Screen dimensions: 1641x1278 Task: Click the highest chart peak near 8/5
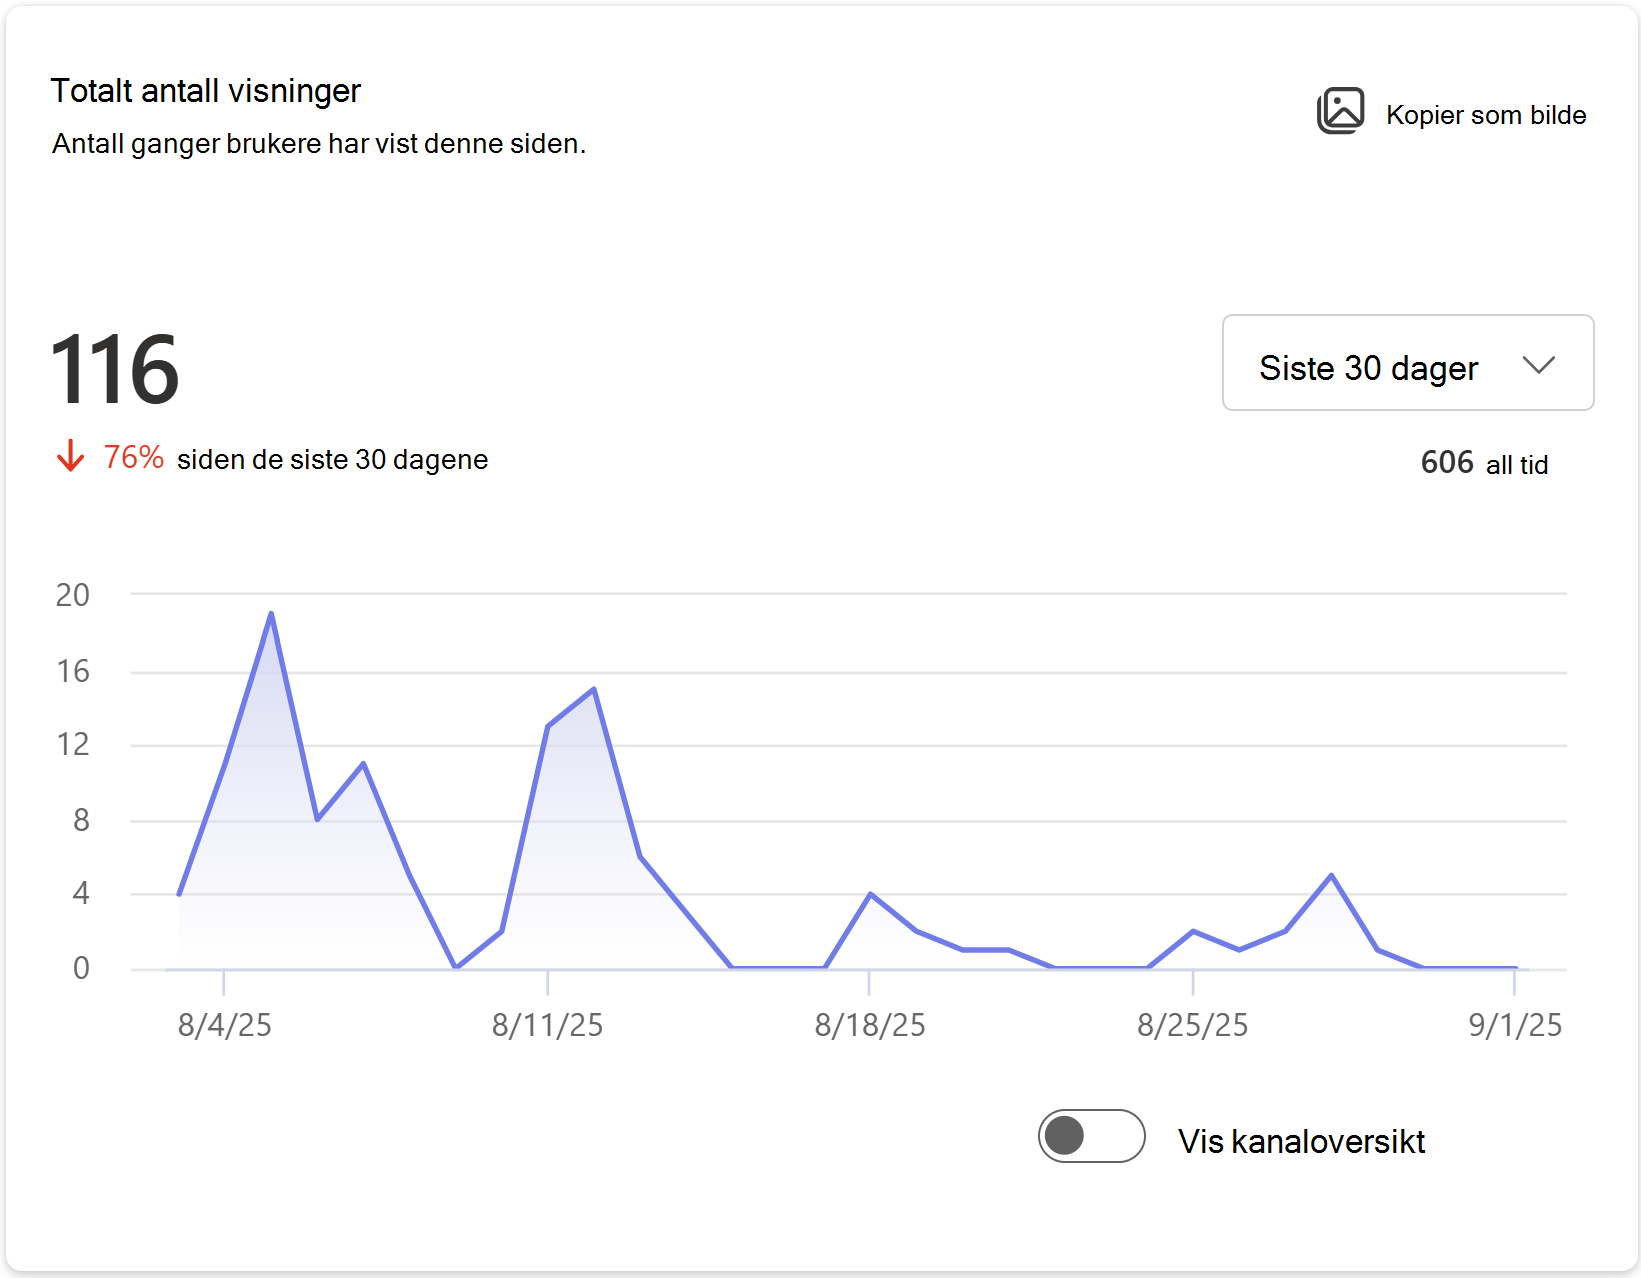pos(271,613)
